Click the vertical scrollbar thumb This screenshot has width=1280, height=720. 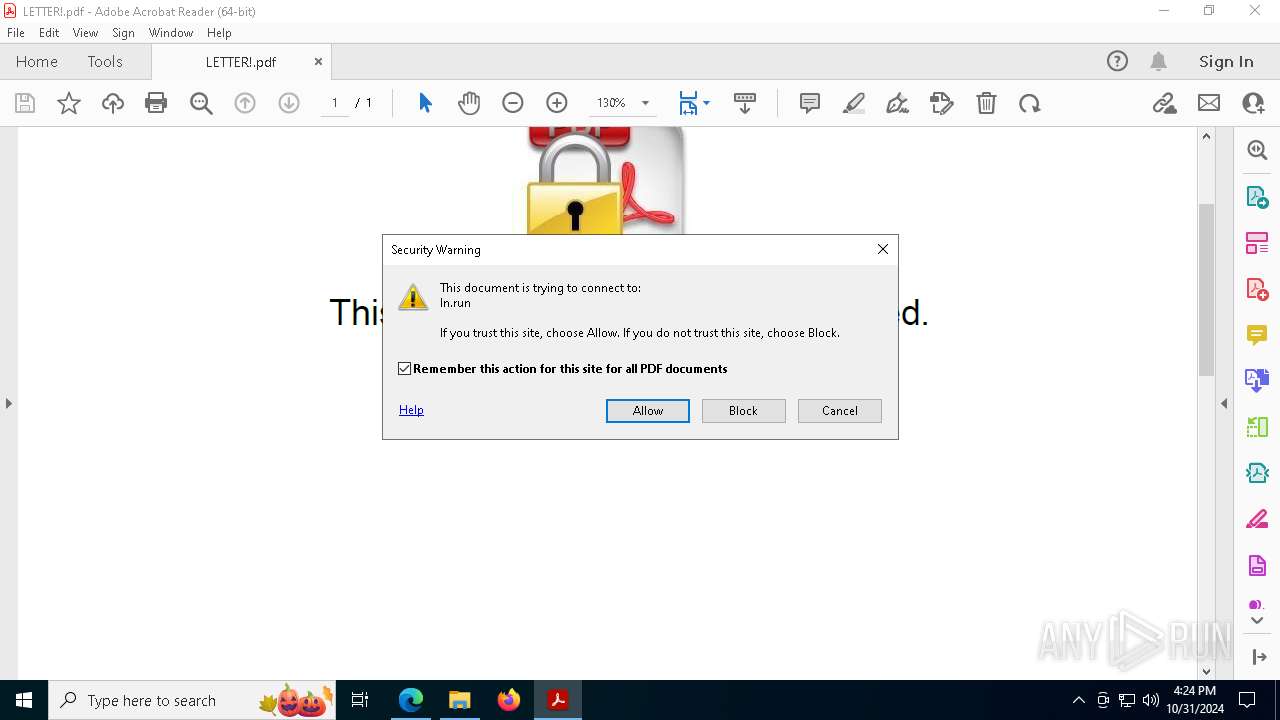tap(1206, 289)
